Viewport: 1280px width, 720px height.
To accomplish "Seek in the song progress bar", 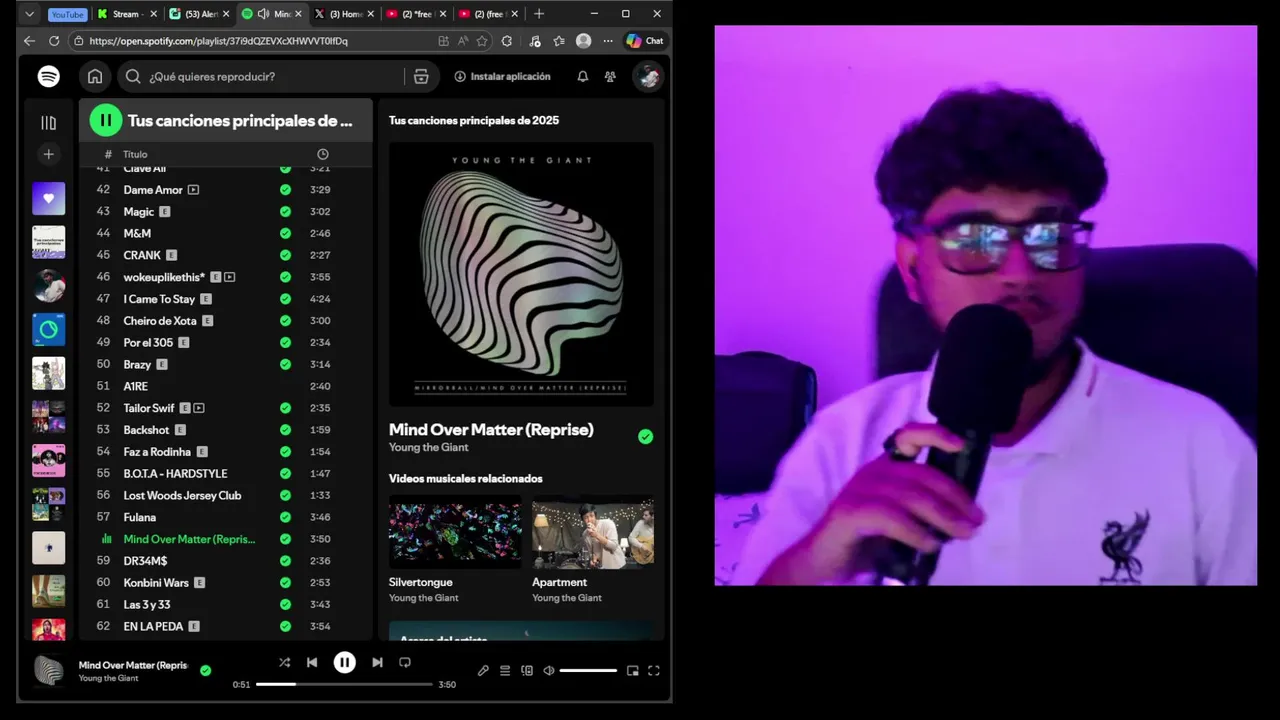I will (x=344, y=684).
